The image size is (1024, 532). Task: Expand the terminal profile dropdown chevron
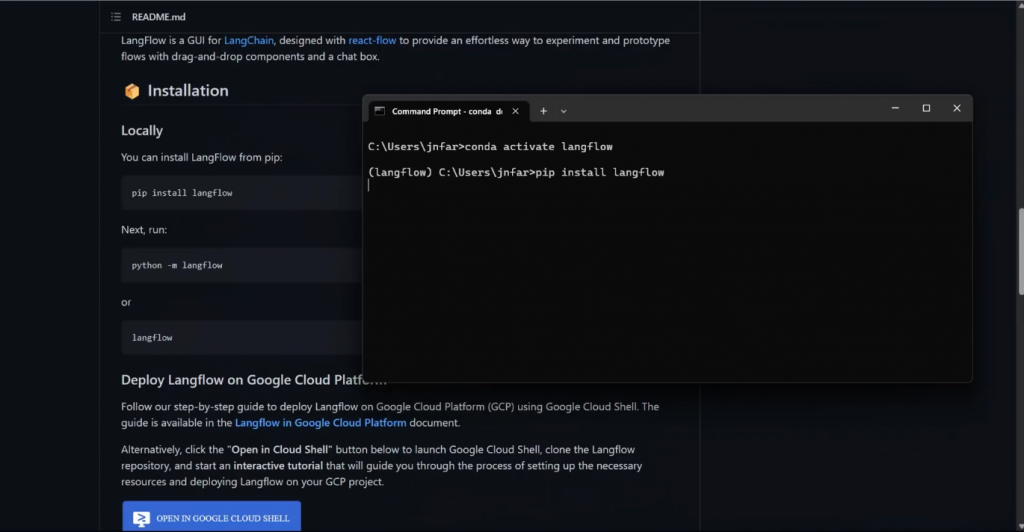[x=564, y=111]
